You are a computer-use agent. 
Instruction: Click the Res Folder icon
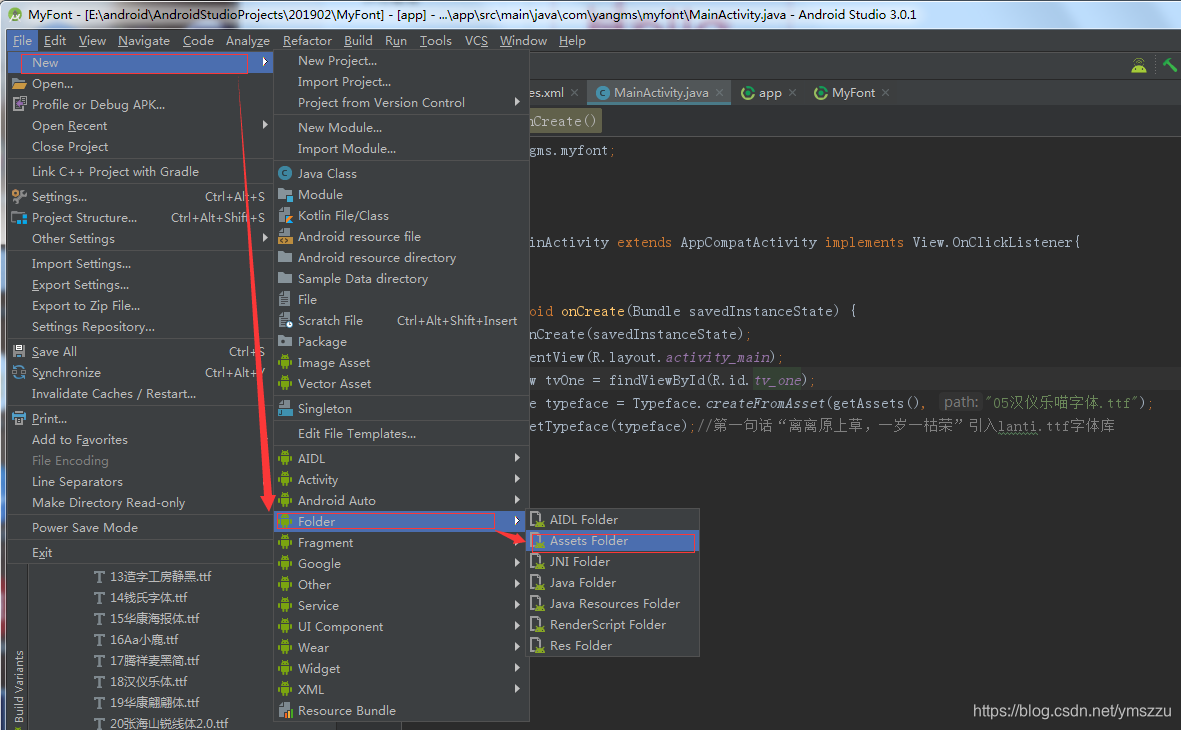coord(537,646)
